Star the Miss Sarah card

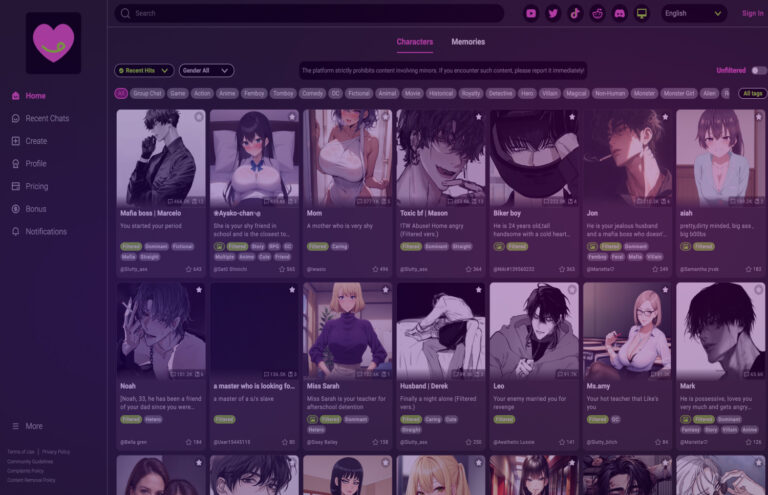tap(385, 289)
